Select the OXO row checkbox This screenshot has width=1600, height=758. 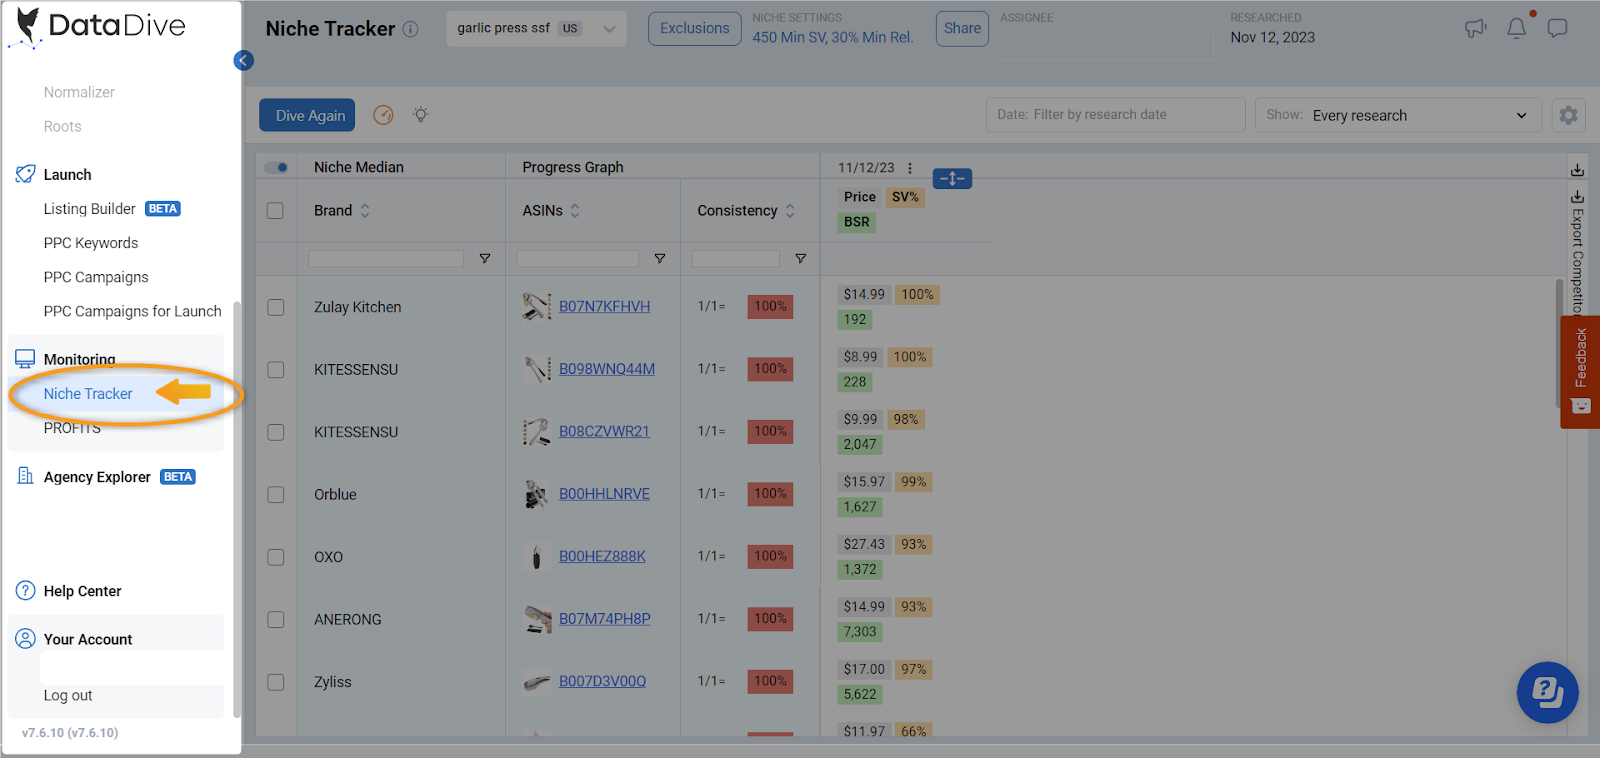tap(275, 557)
